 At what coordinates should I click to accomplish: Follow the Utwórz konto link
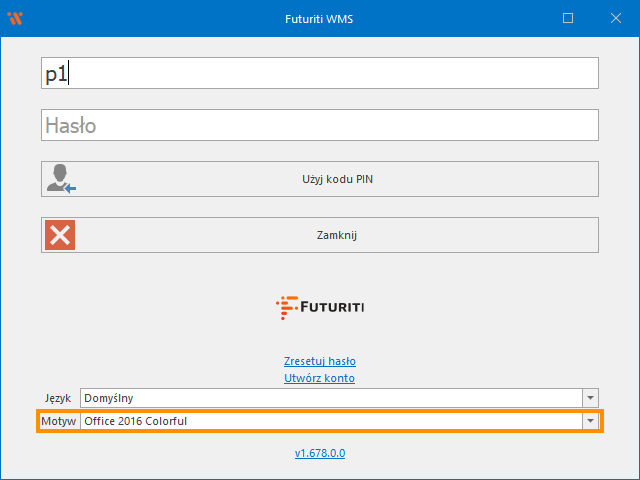coord(320,378)
